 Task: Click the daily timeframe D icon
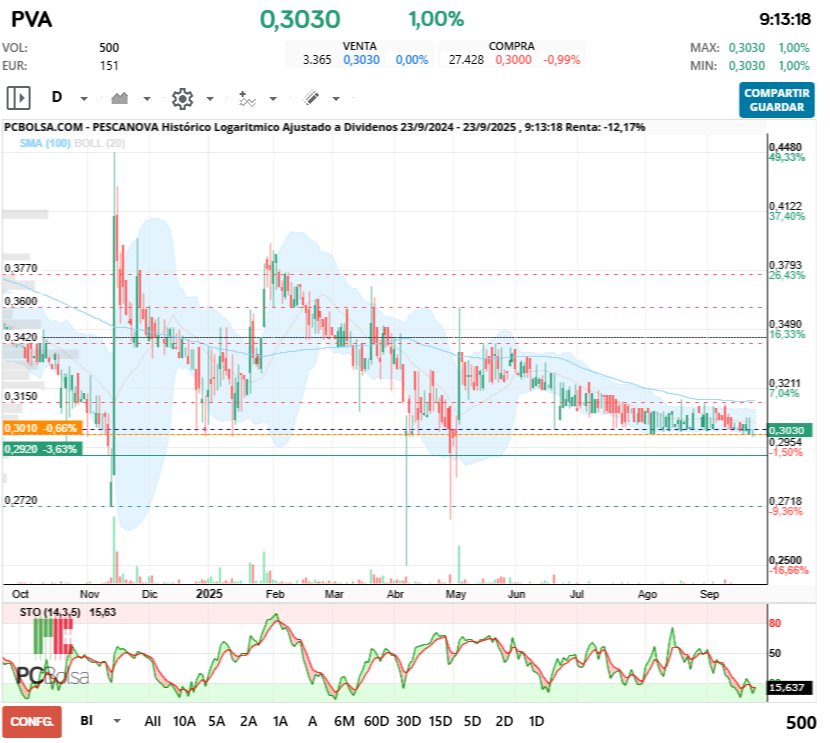[x=57, y=97]
